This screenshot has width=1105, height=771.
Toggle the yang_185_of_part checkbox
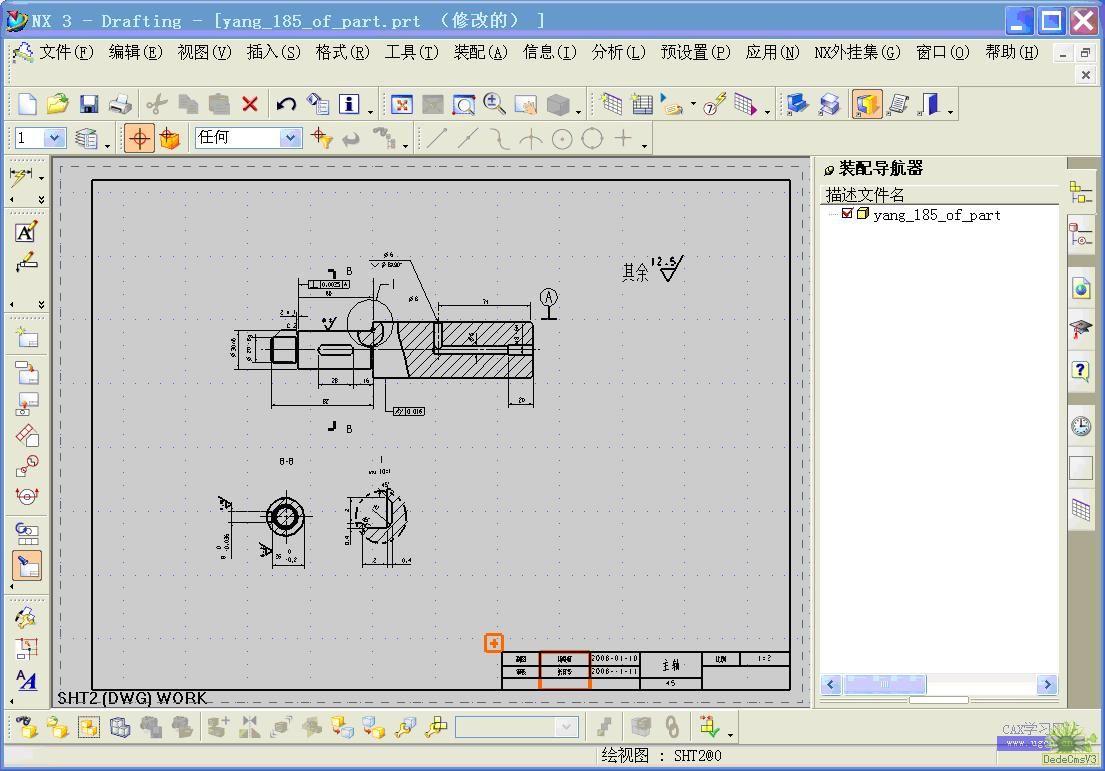(x=847, y=214)
